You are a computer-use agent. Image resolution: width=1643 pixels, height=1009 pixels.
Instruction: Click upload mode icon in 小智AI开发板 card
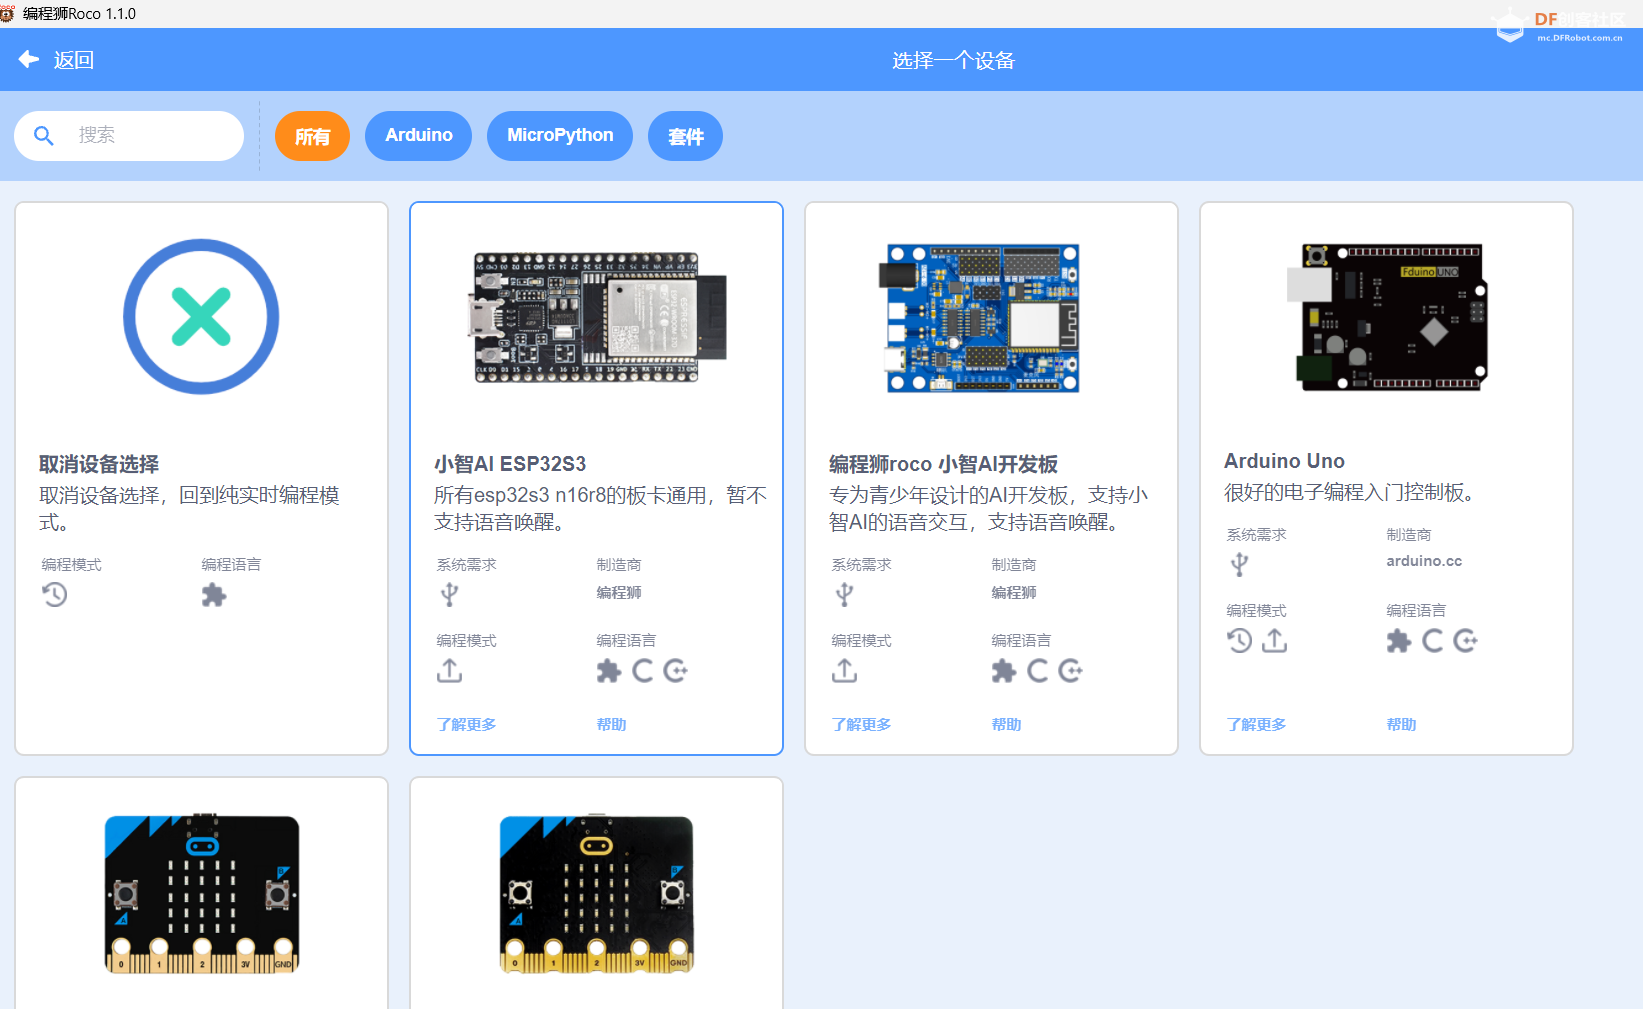point(845,671)
